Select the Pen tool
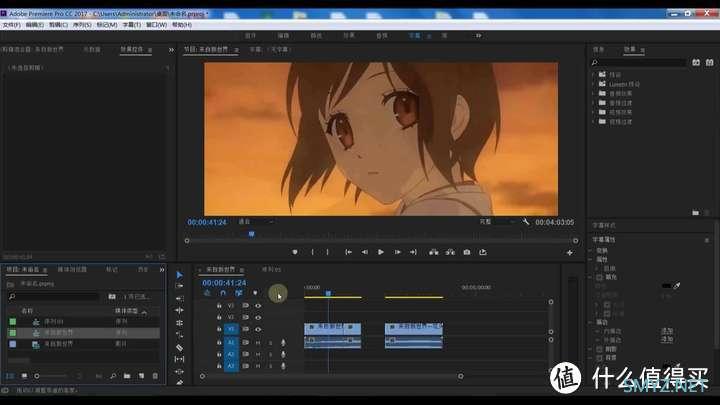The image size is (720, 405). click(x=180, y=382)
